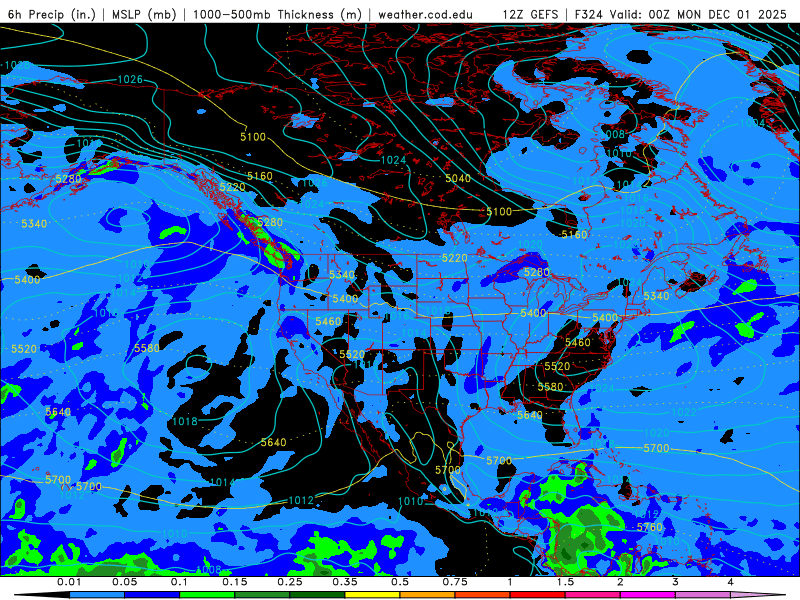Click the dark blue 0.05 legend swatch
800x600 pixels.
click(x=152, y=595)
